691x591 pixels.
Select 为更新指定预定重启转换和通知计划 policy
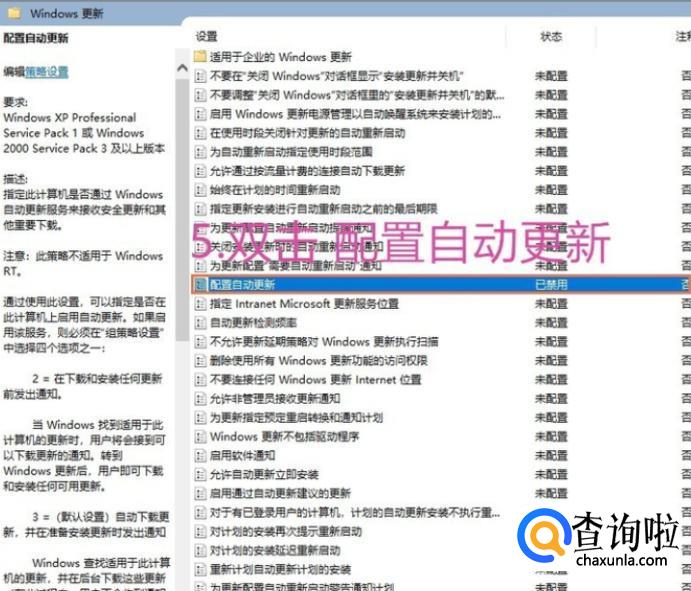coord(296,417)
